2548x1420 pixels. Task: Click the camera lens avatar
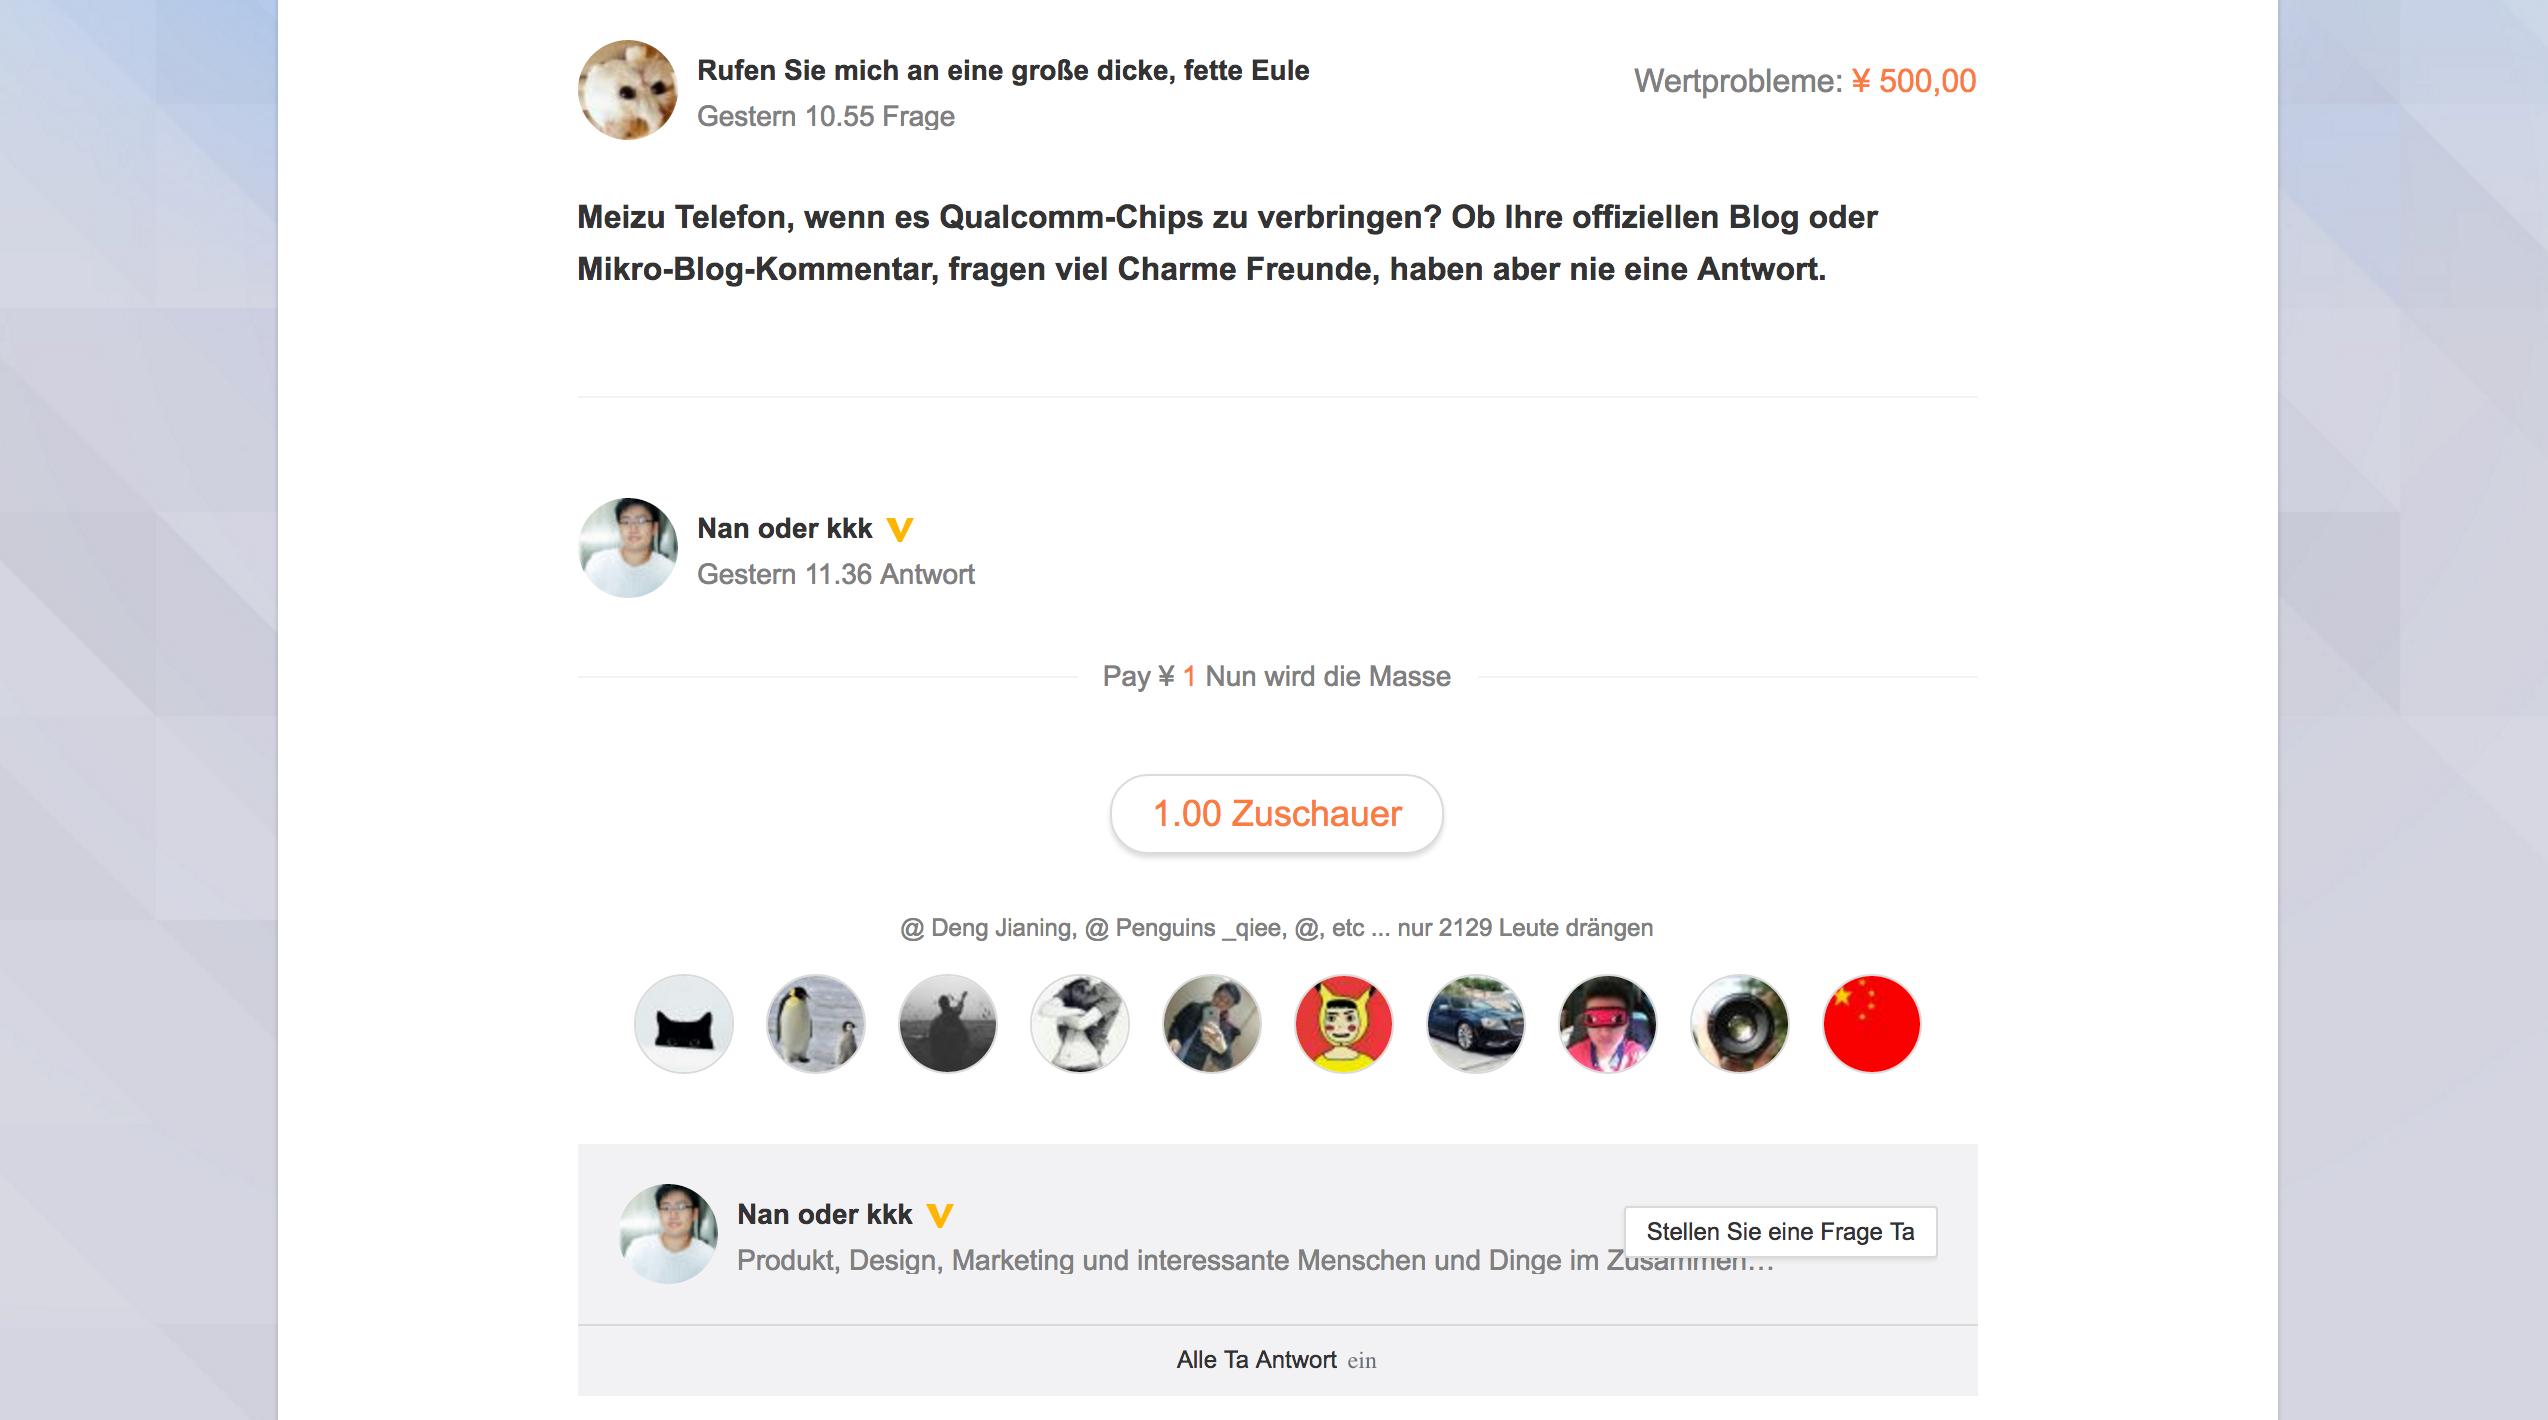tap(1740, 1024)
